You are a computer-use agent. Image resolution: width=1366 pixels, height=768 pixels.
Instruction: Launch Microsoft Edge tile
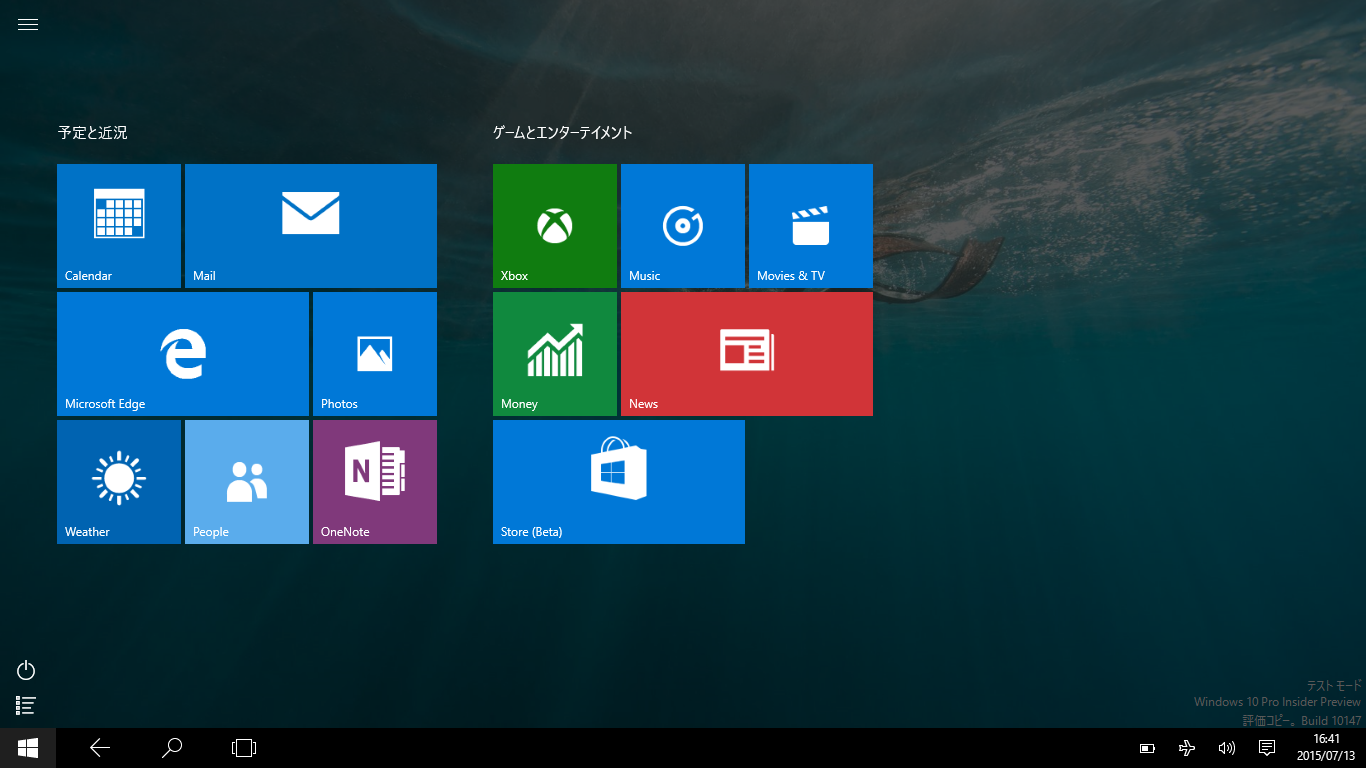pyautogui.click(x=183, y=354)
